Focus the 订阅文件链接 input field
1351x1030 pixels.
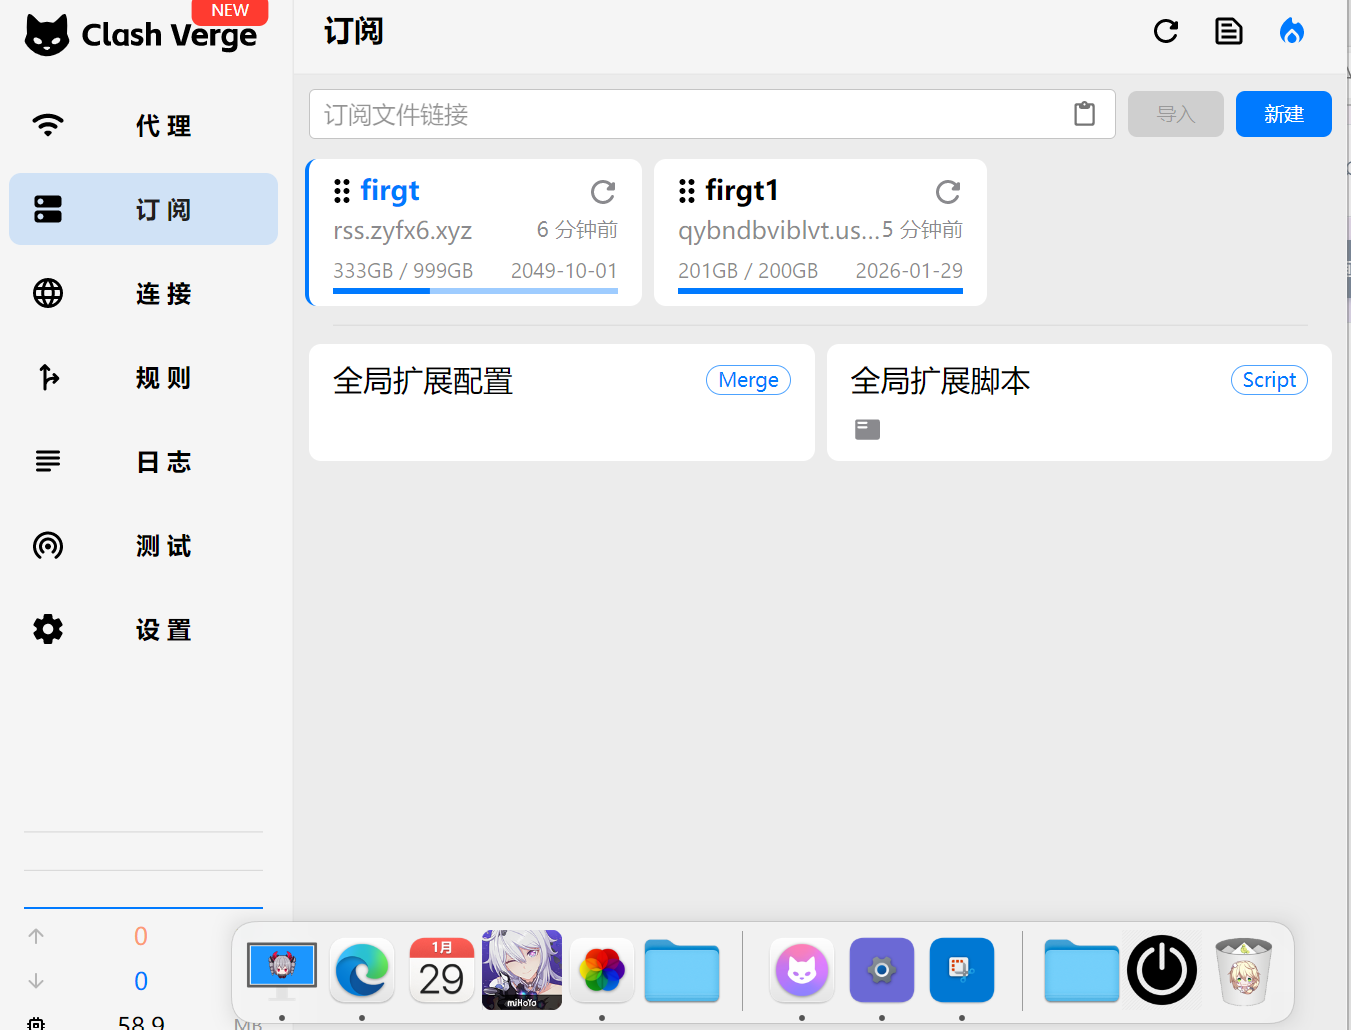pyautogui.click(x=690, y=114)
